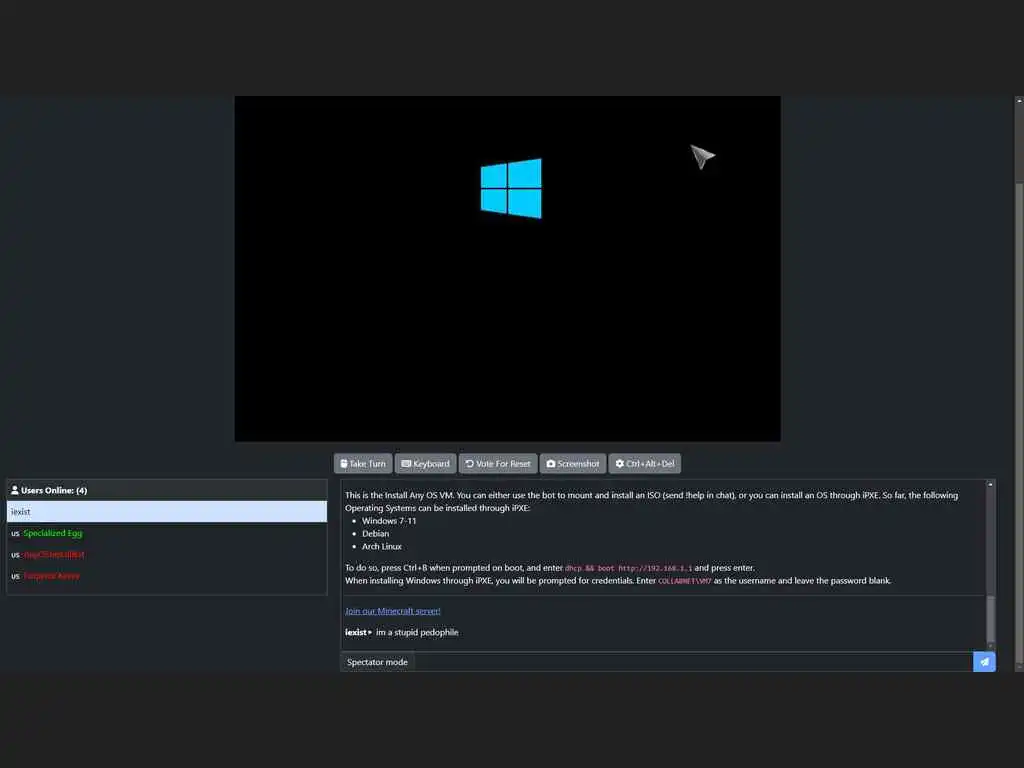
Task: Click the iexist username in chat
Action: tap(356, 632)
